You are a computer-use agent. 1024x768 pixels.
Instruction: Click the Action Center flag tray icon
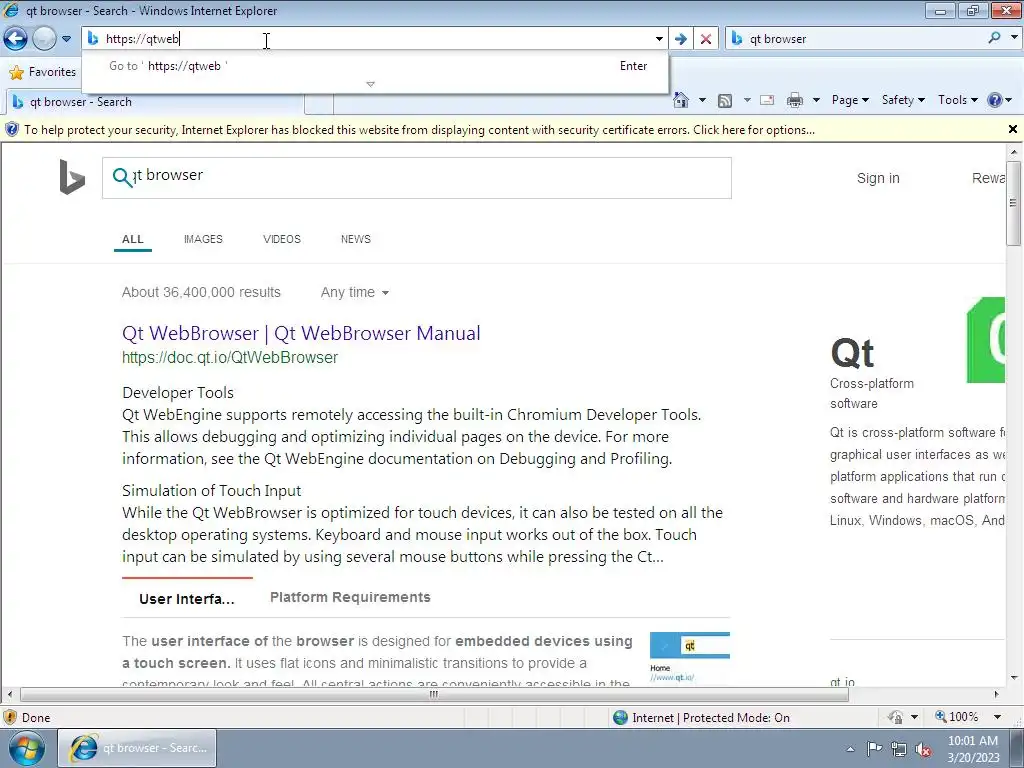tap(874, 748)
